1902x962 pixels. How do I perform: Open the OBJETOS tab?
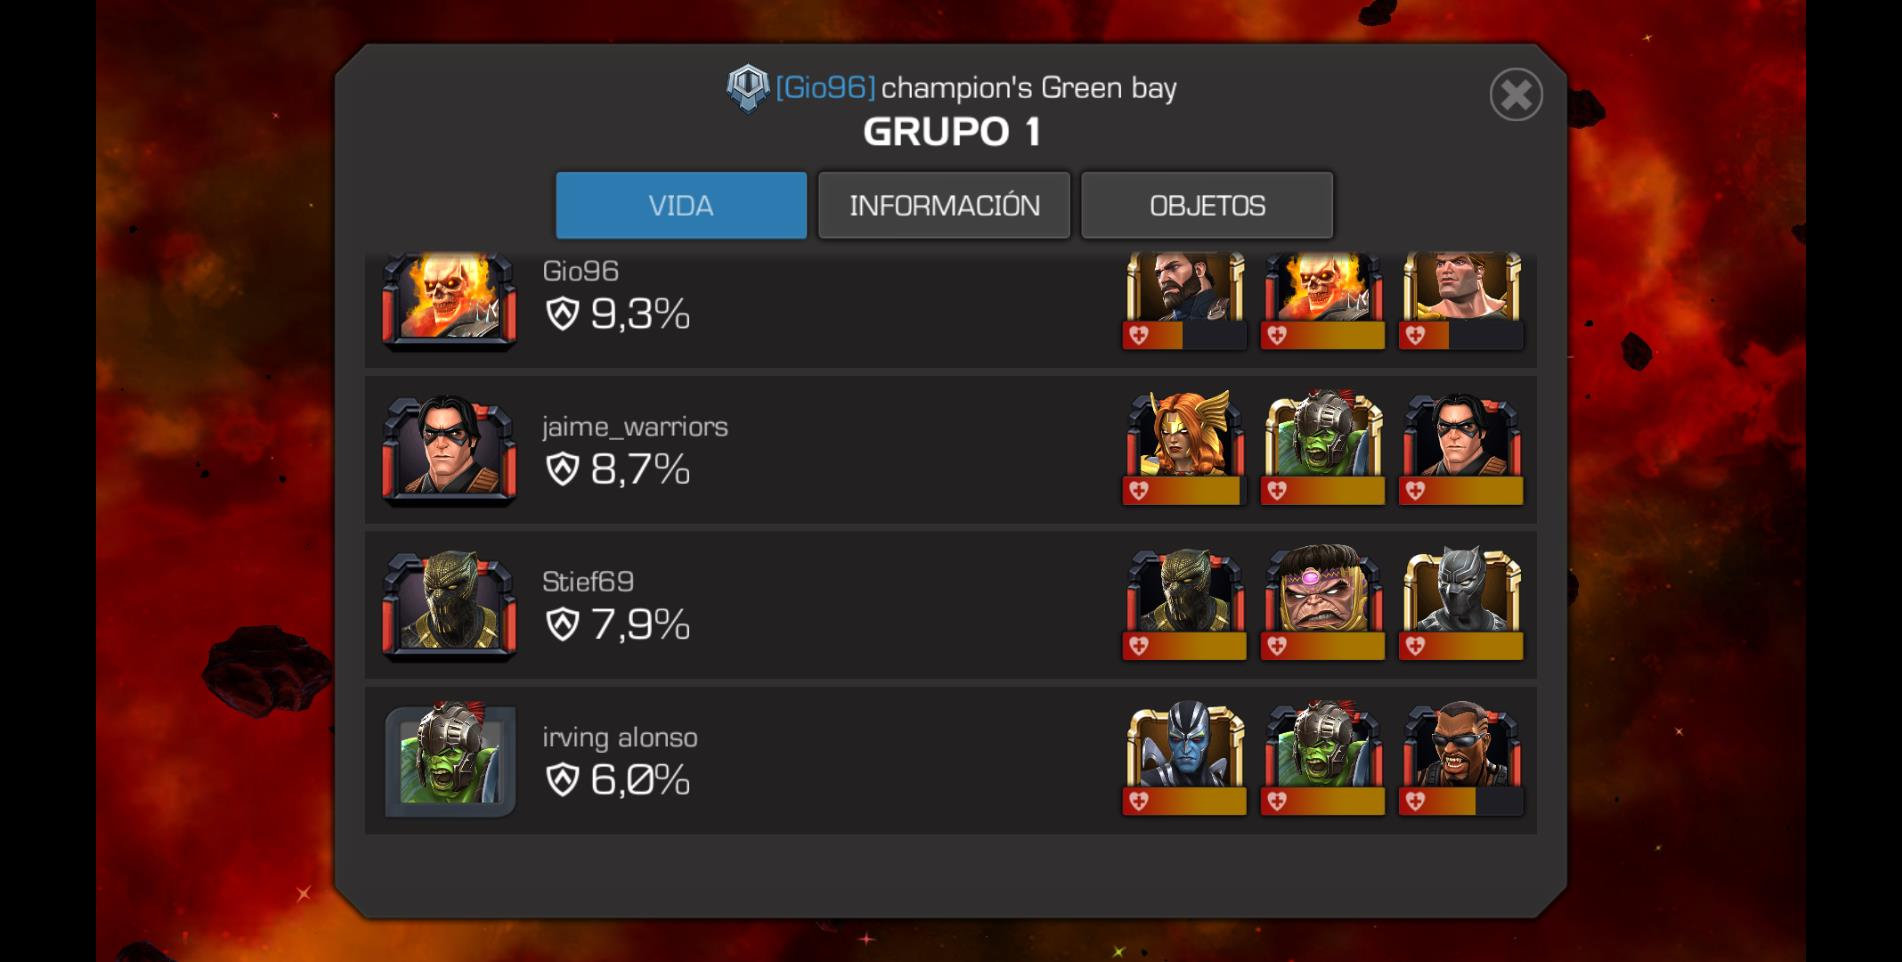1207,205
